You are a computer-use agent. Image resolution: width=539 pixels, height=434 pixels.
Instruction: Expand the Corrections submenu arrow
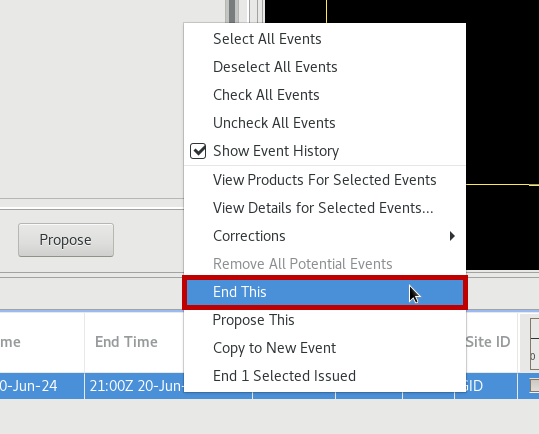(452, 236)
